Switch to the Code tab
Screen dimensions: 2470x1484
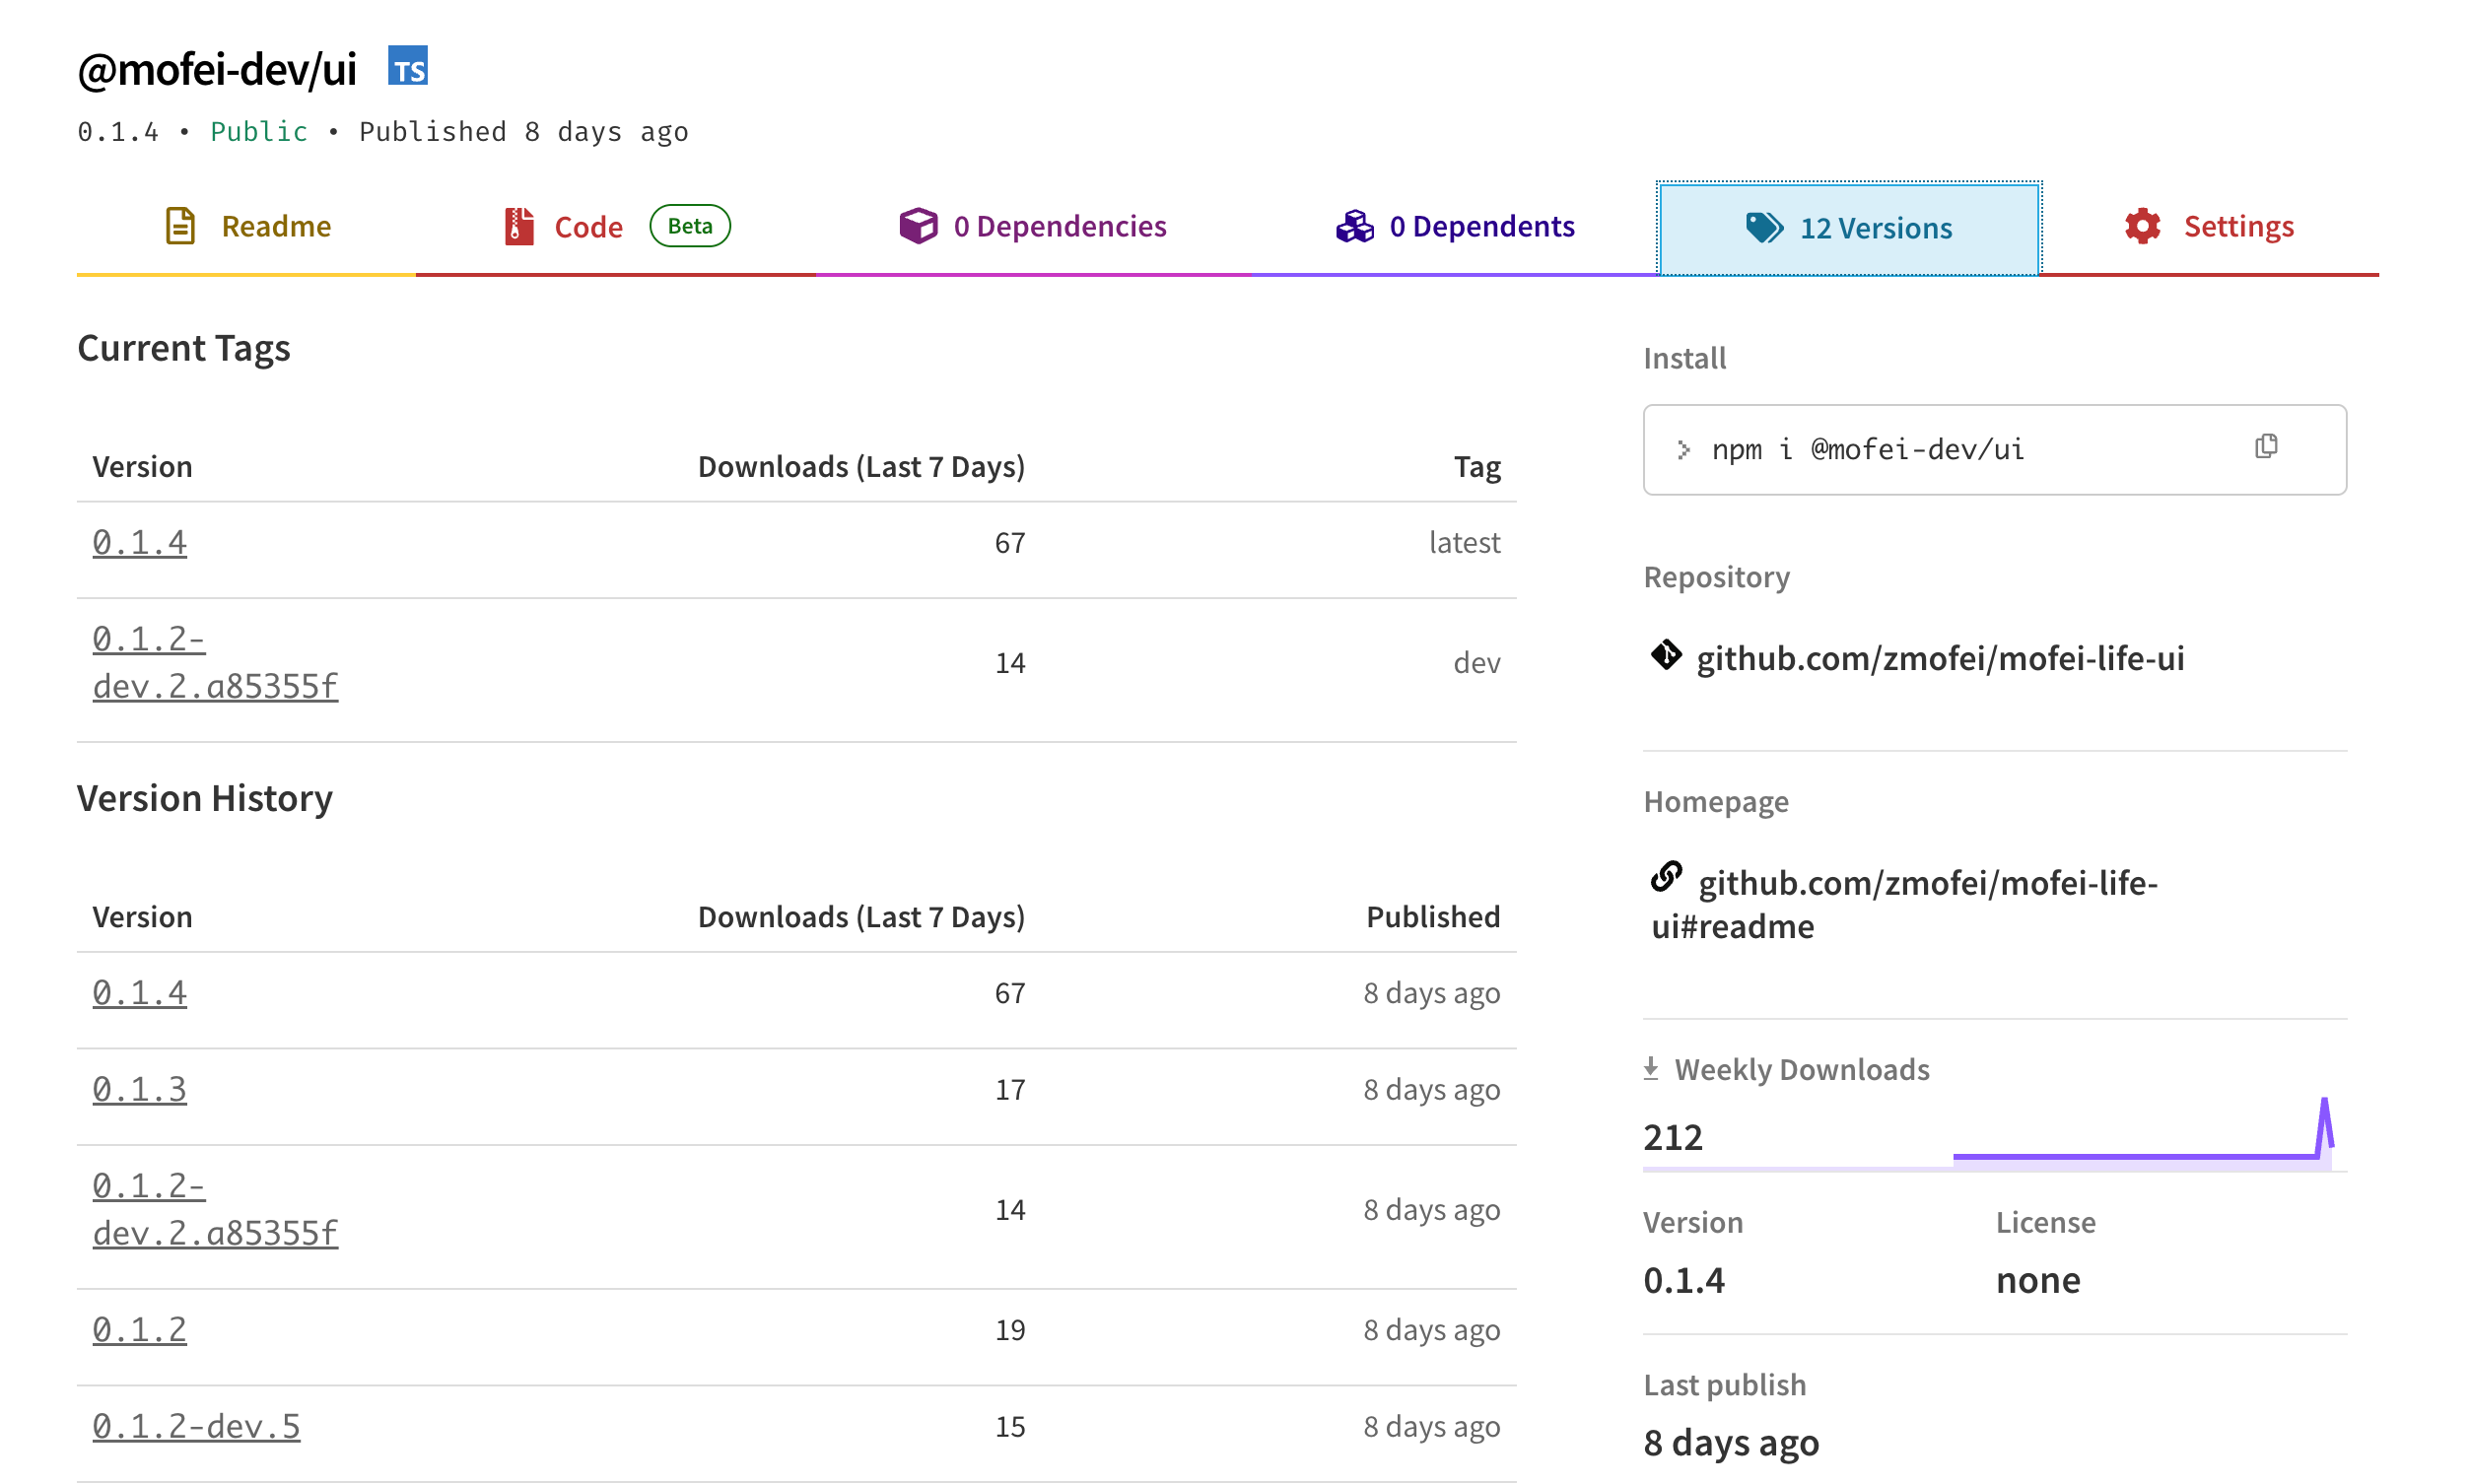616,227
